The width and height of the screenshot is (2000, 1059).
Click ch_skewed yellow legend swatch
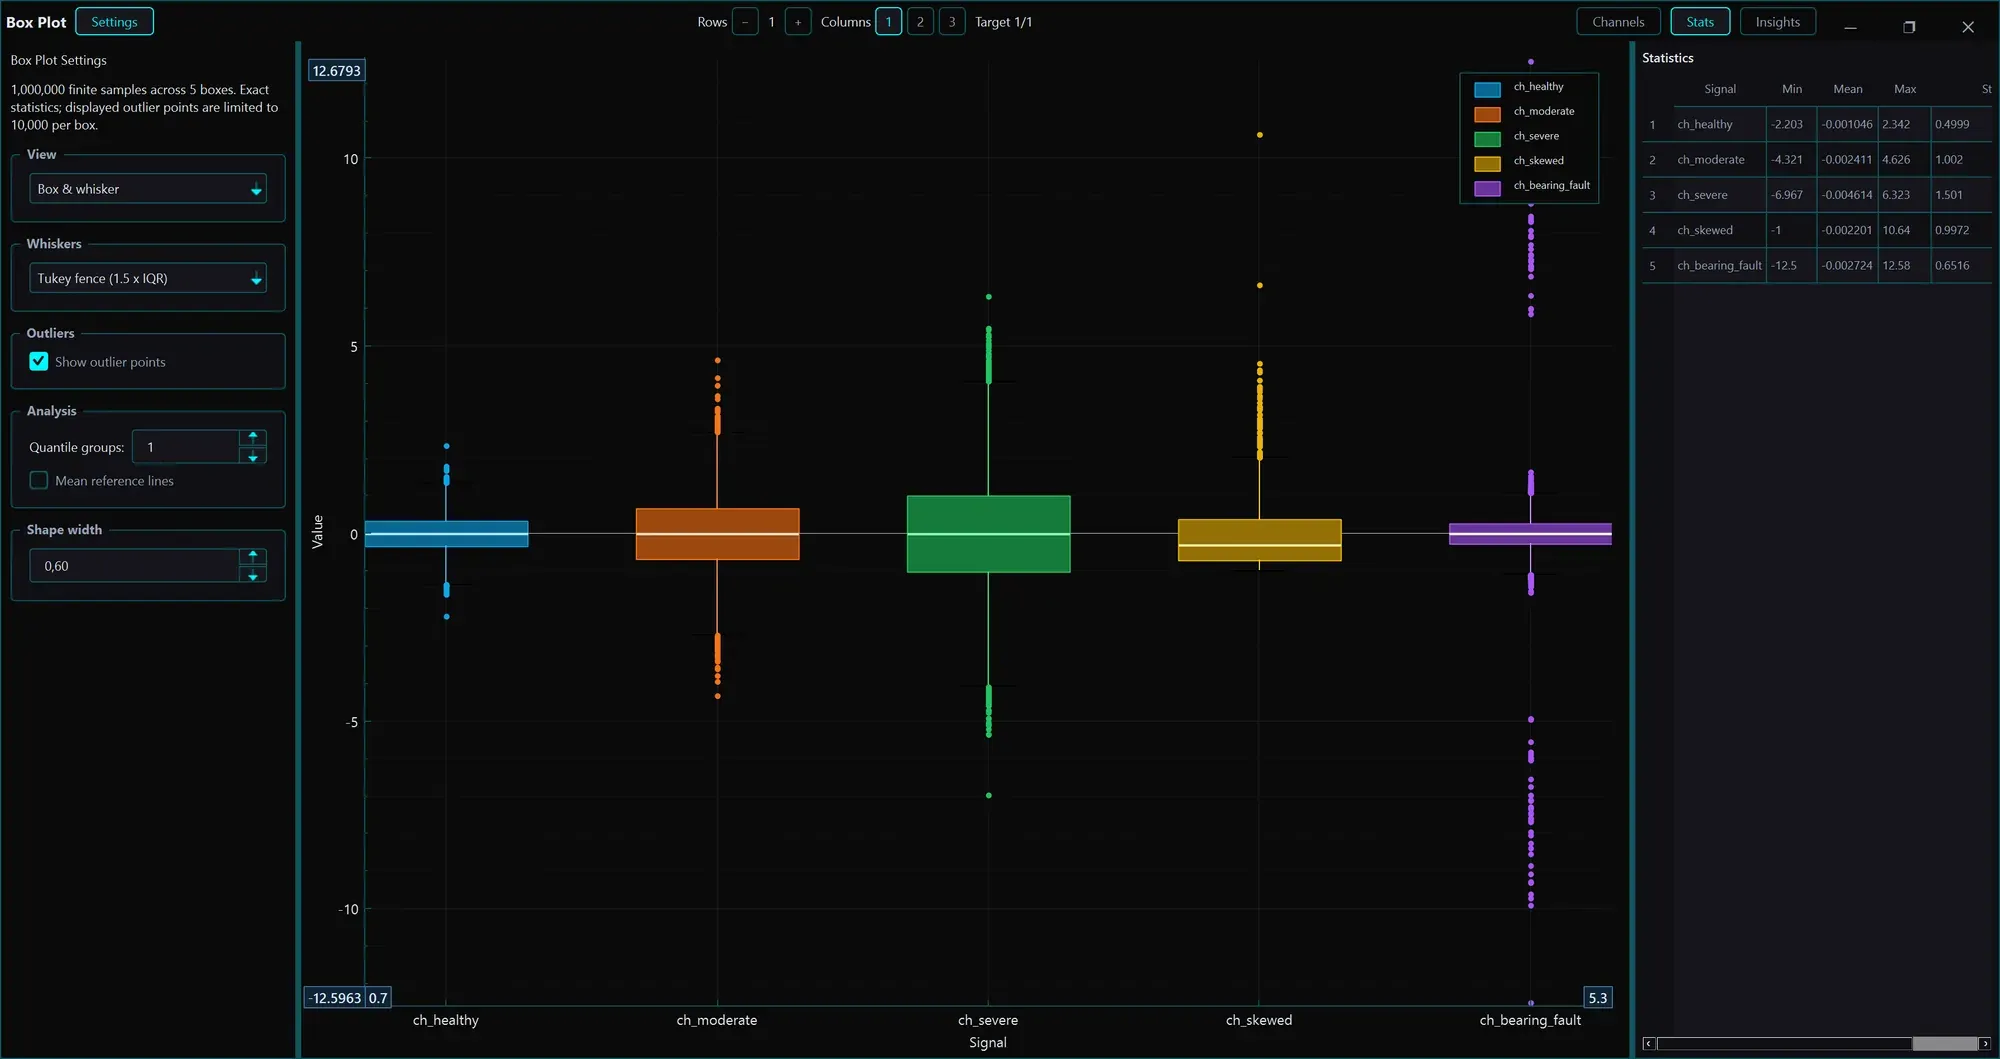pos(1487,163)
